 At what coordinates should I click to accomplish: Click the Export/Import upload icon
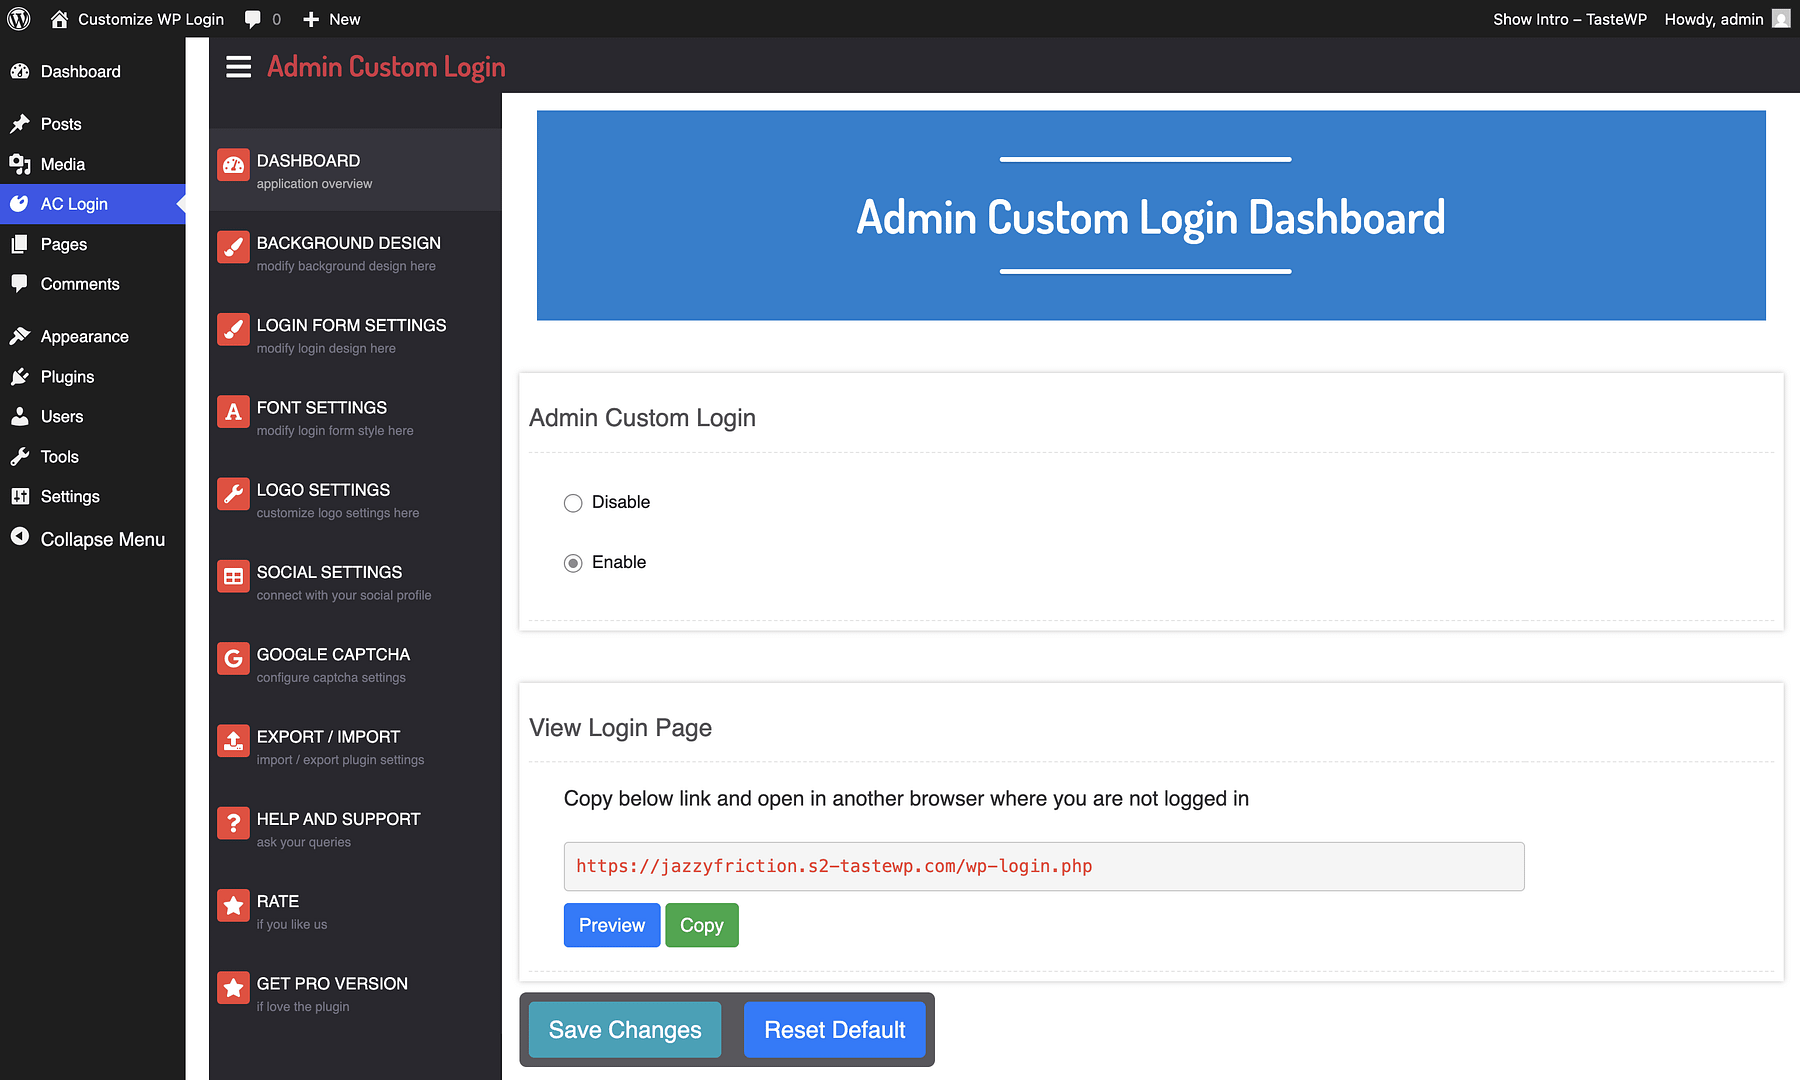tap(233, 740)
